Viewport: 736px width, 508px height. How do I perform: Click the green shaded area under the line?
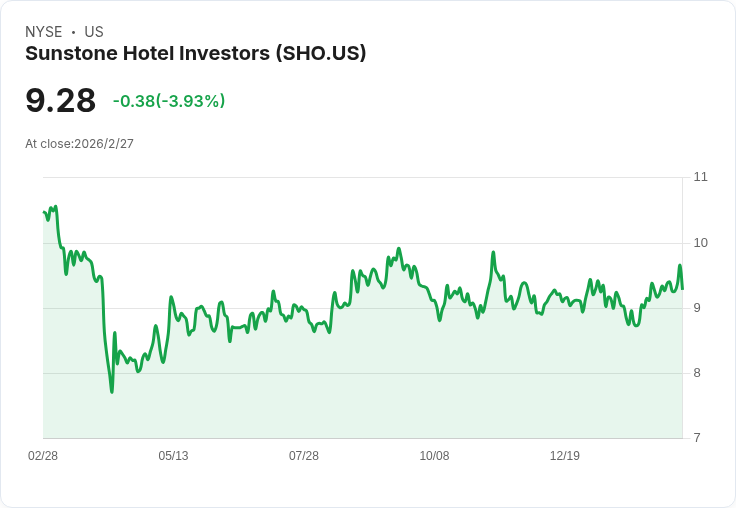point(400,390)
